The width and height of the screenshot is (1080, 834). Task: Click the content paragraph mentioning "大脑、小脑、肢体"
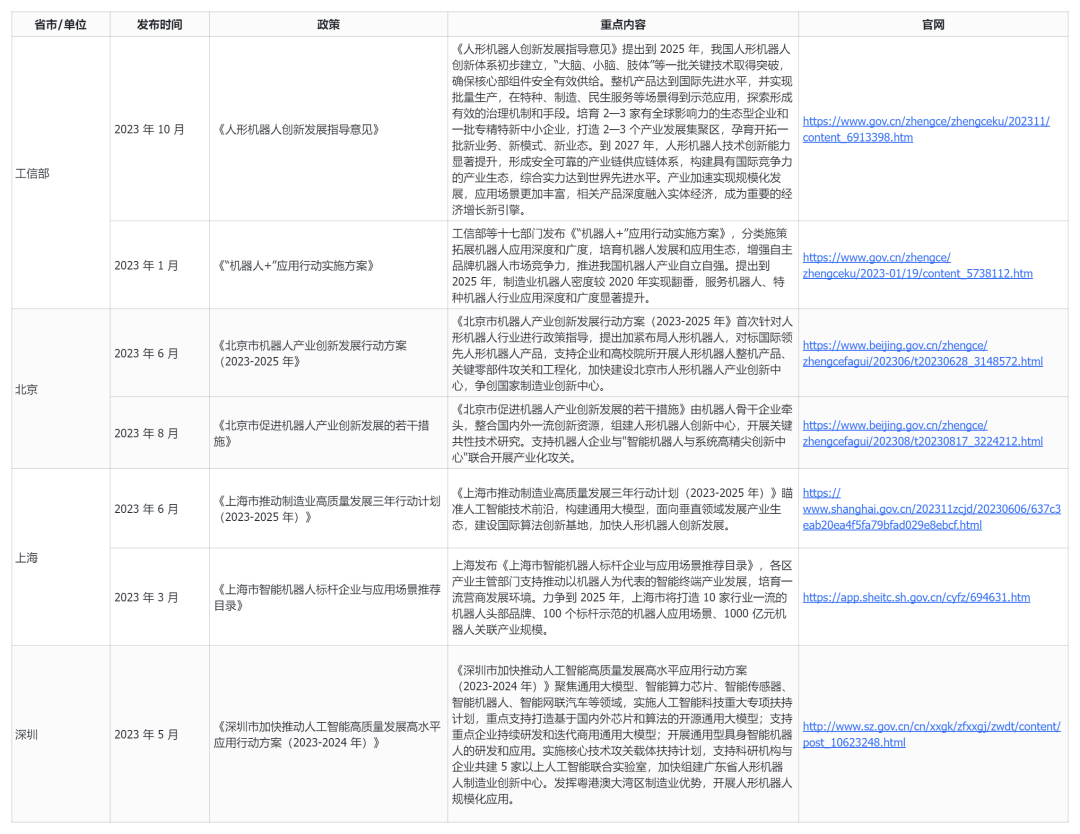click(622, 129)
